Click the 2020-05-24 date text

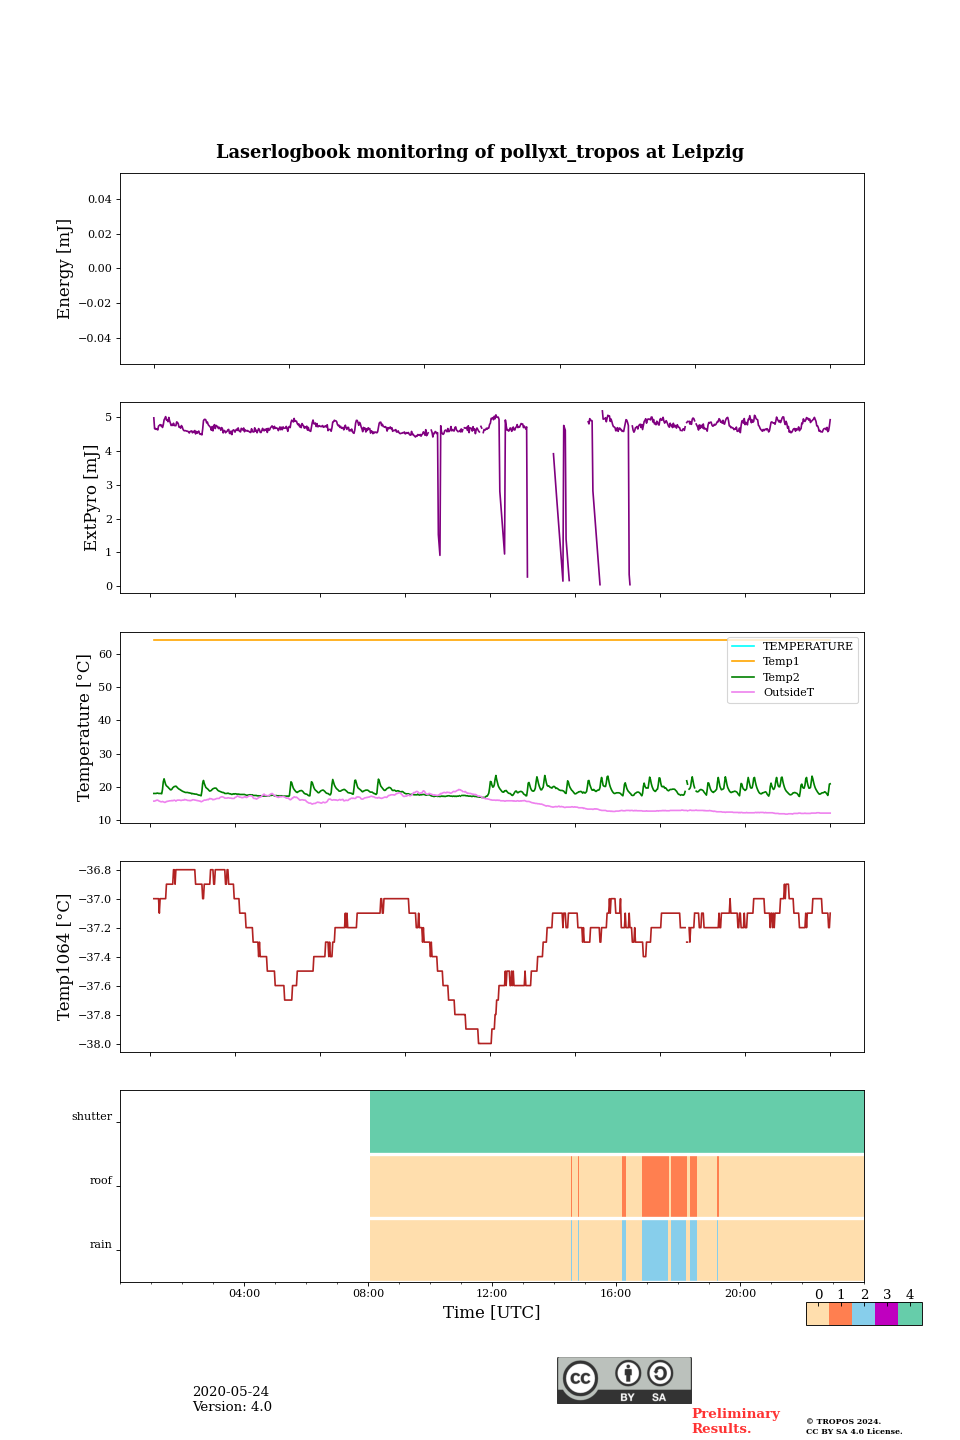[231, 1392]
